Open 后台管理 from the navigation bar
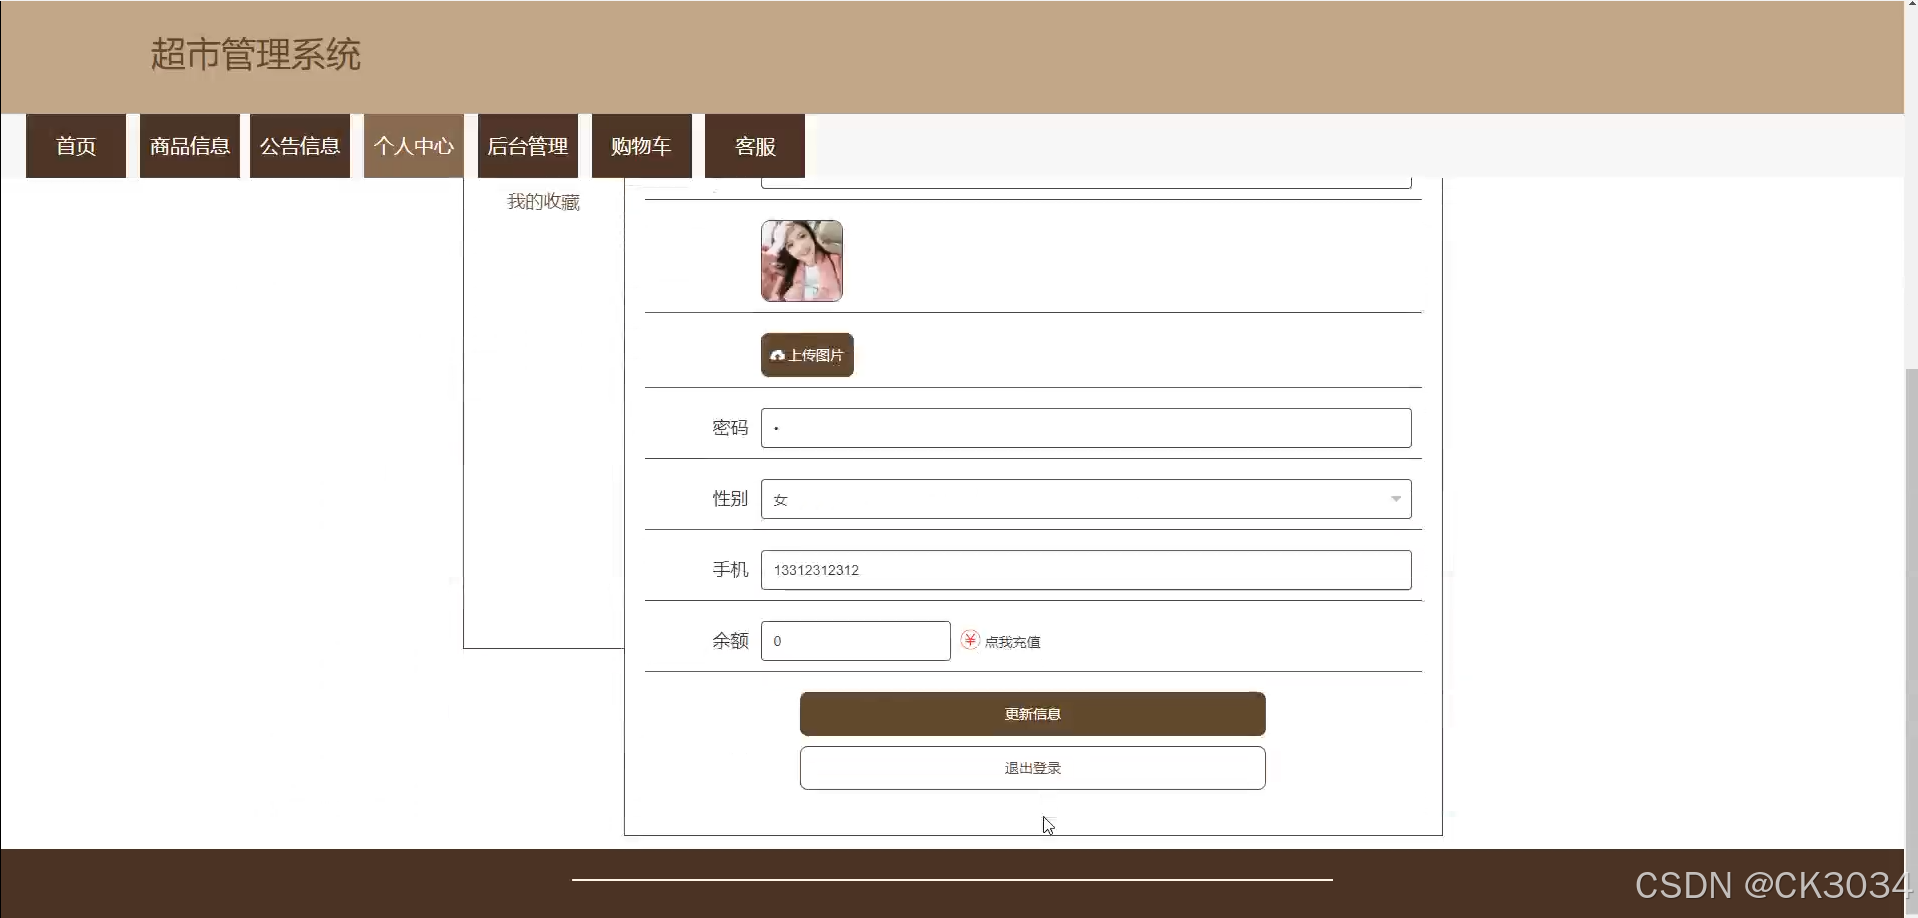 [528, 146]
